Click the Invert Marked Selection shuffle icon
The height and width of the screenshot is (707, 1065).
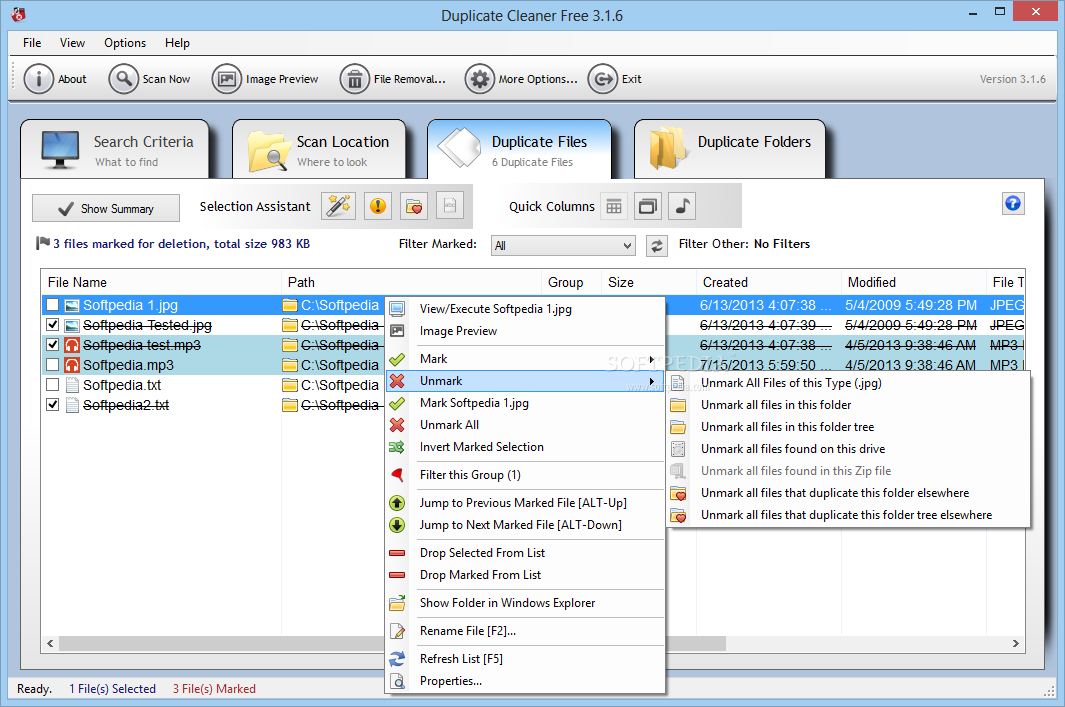point(397,447)
